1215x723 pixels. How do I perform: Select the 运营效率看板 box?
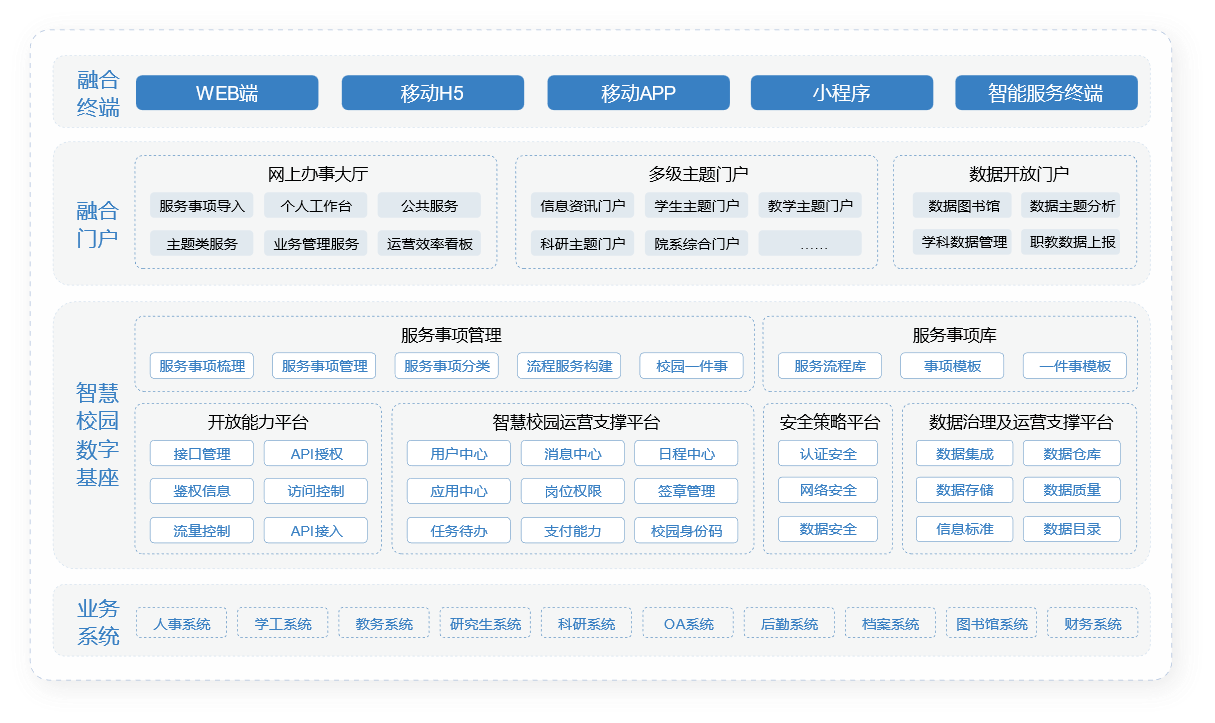point(430,244)
